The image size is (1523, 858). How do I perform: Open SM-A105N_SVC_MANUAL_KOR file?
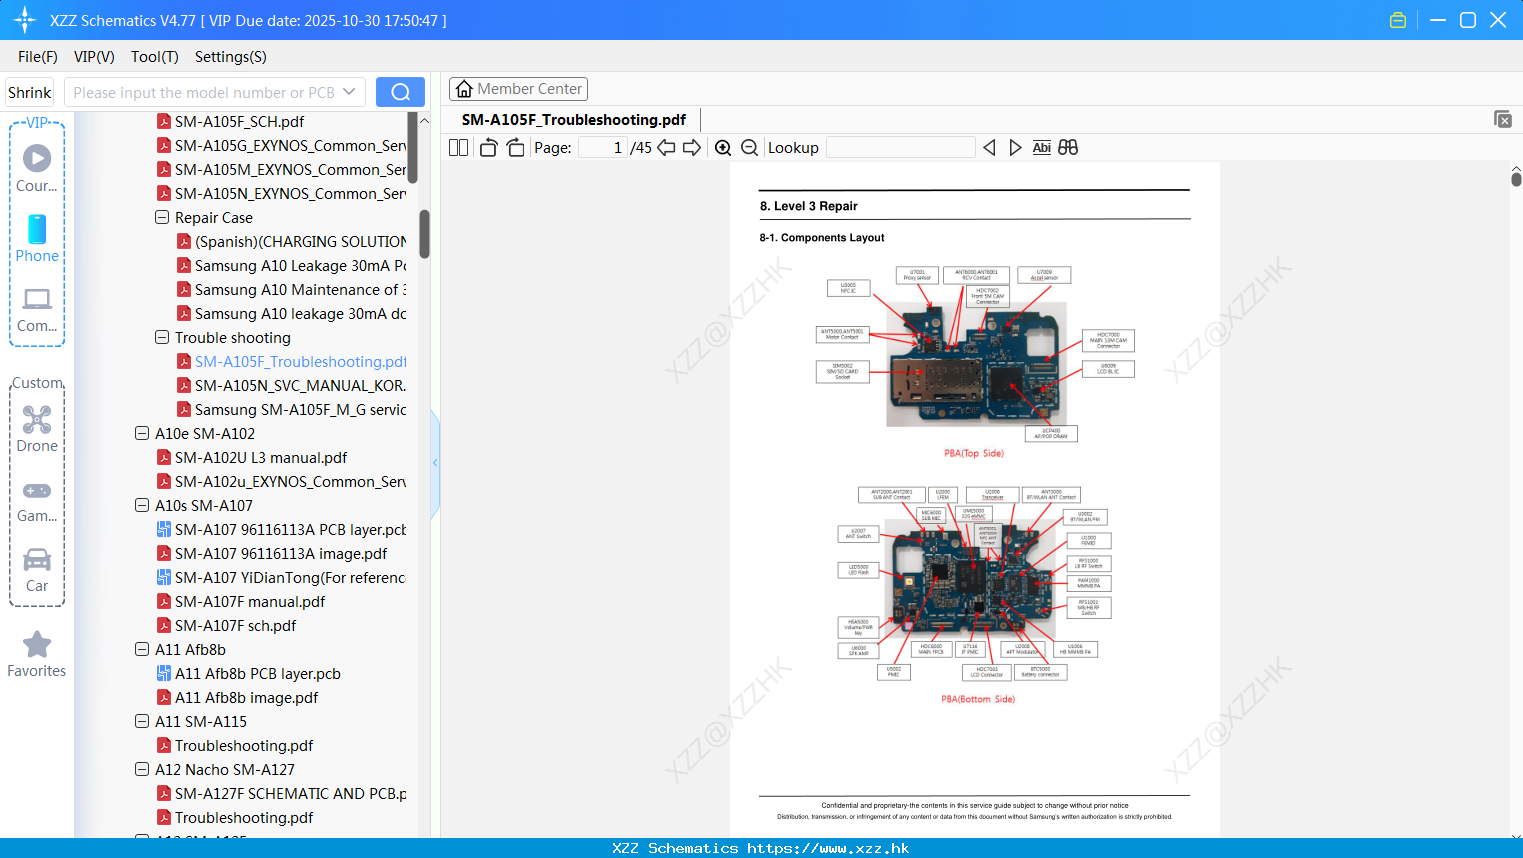tap(291, 386)
